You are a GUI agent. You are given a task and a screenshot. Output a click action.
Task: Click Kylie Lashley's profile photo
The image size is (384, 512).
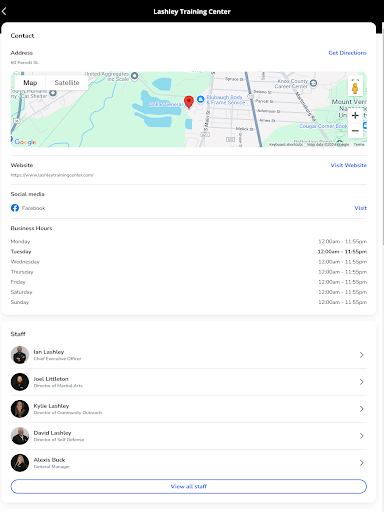click(20, 409)
